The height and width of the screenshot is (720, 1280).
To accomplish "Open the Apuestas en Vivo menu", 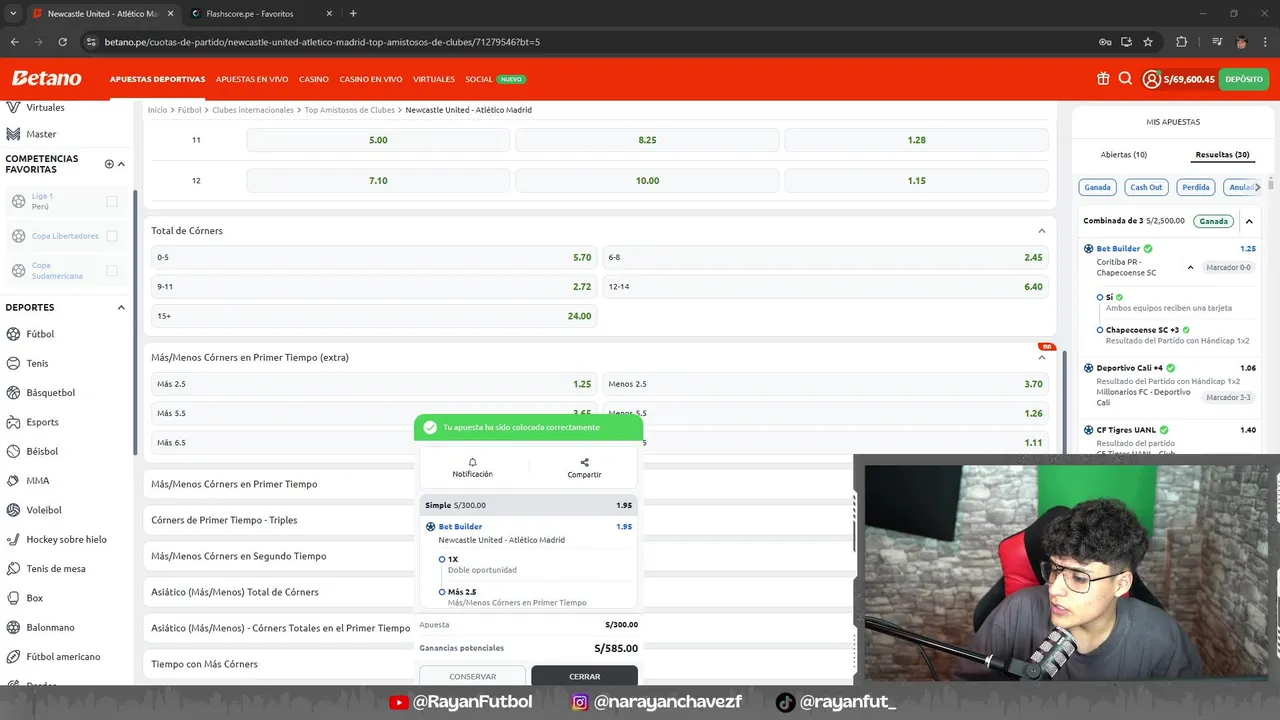I will tap(252, 79).
